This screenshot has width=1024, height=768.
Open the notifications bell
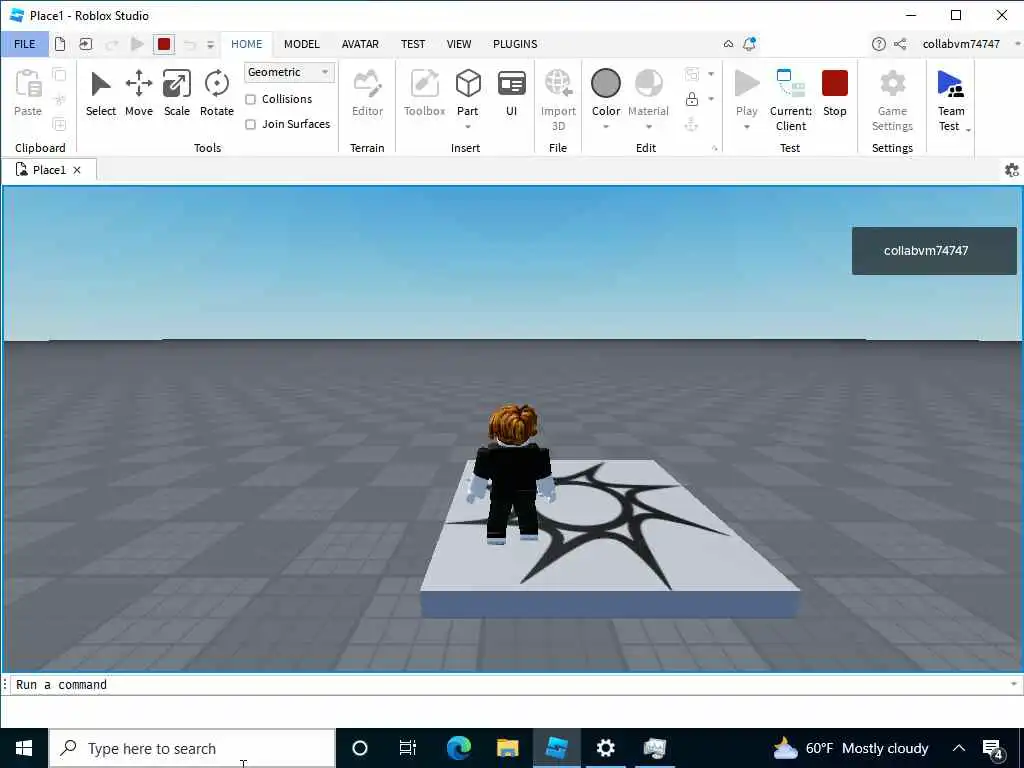pyautogui.click(x=749, y=44)
